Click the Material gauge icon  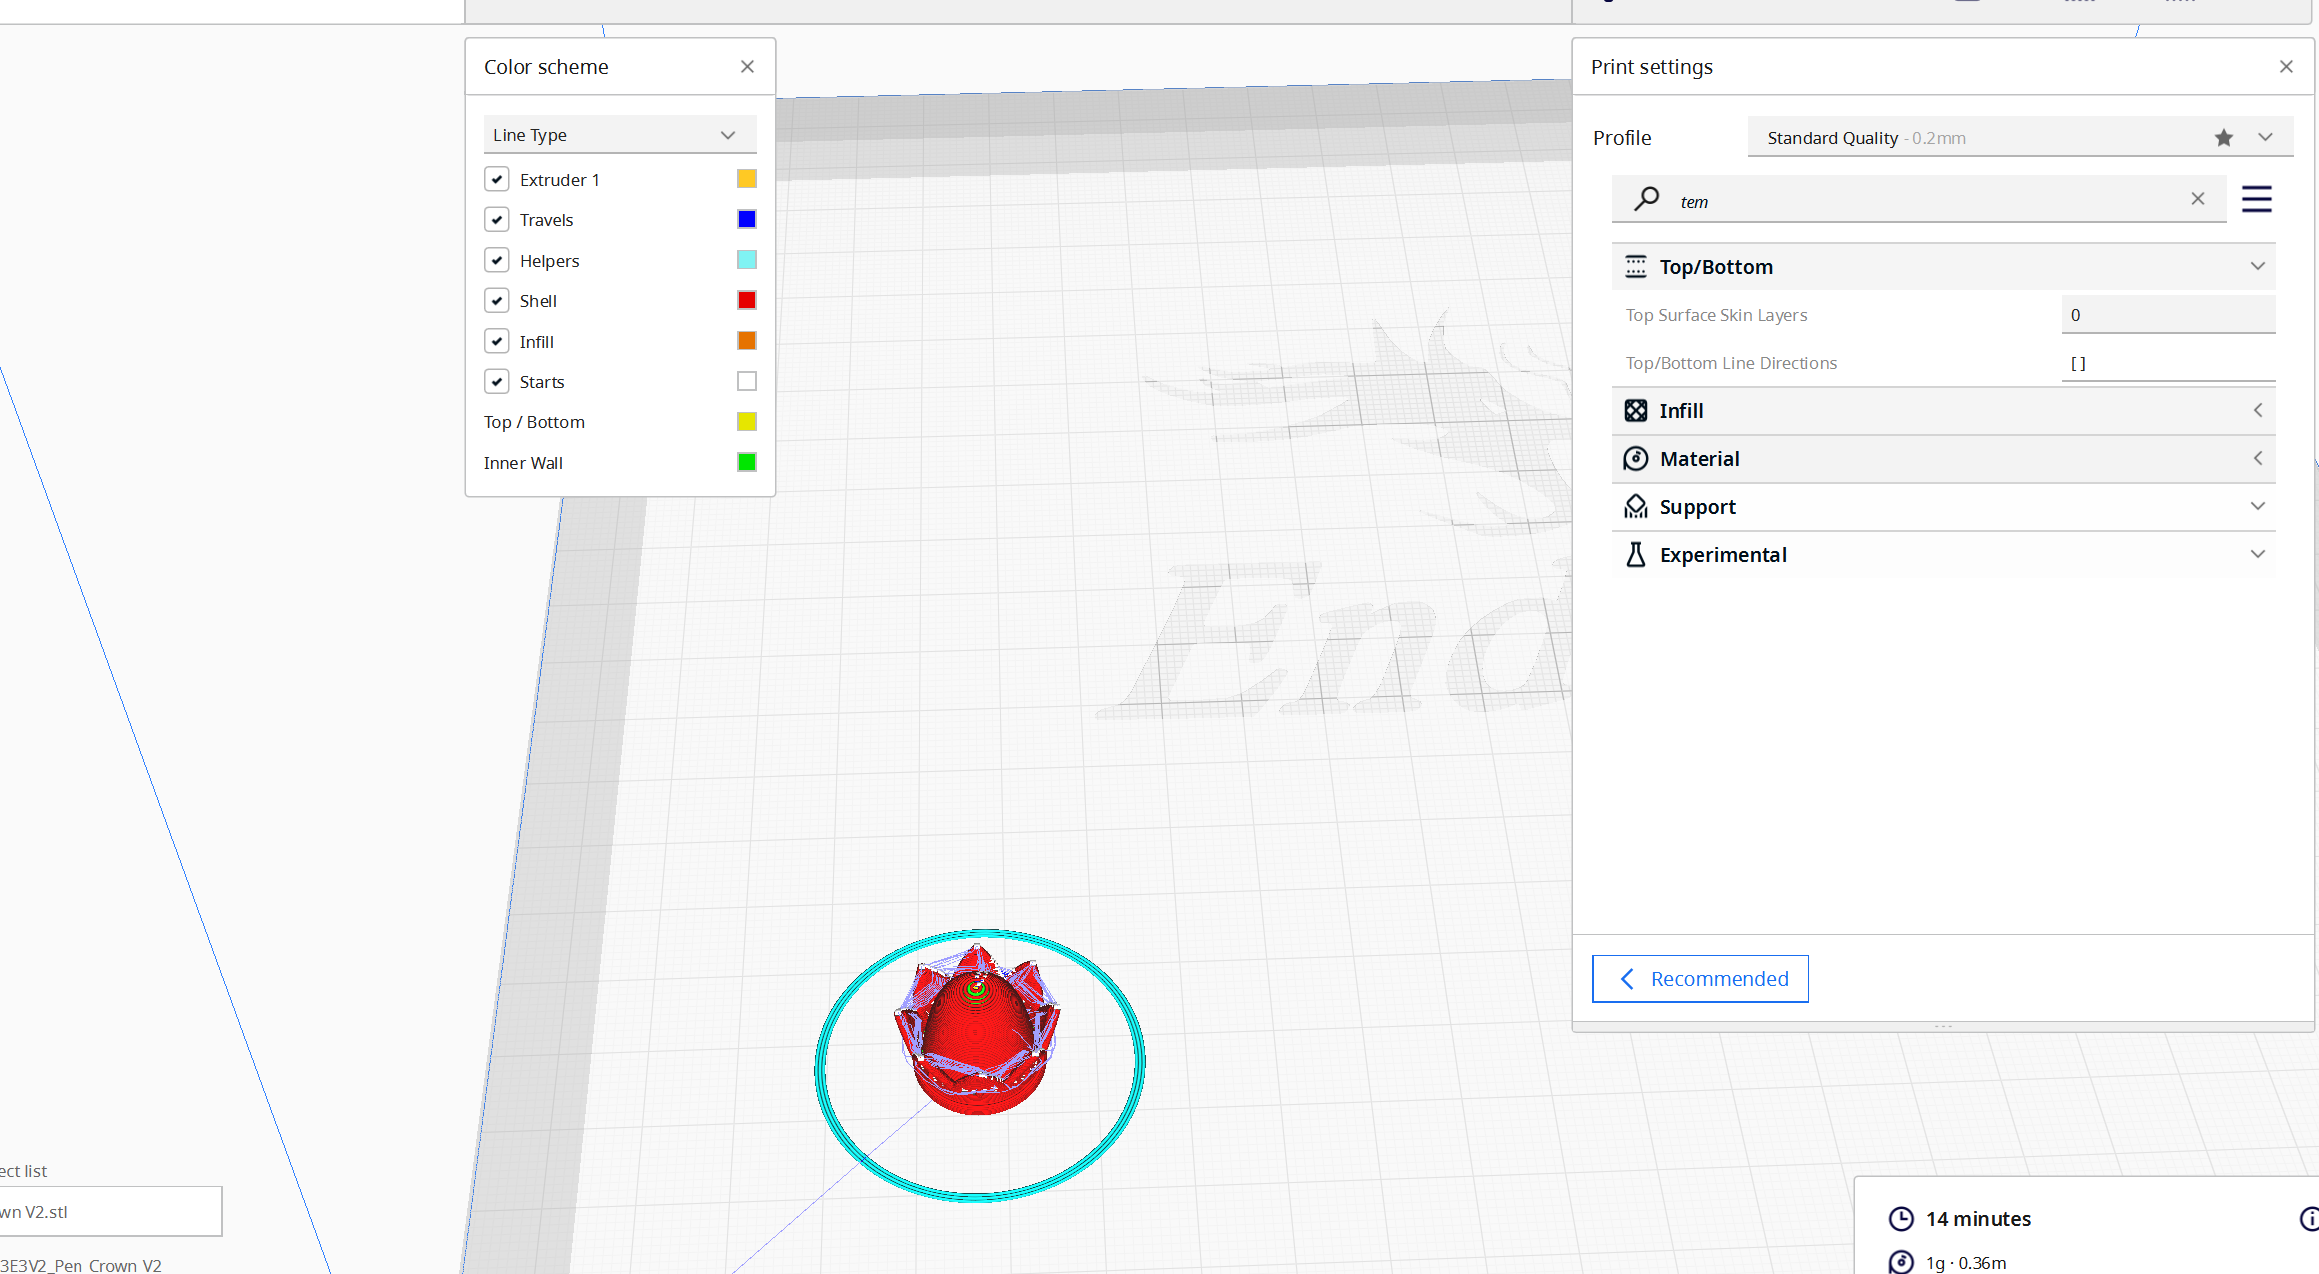point(1636,458)
